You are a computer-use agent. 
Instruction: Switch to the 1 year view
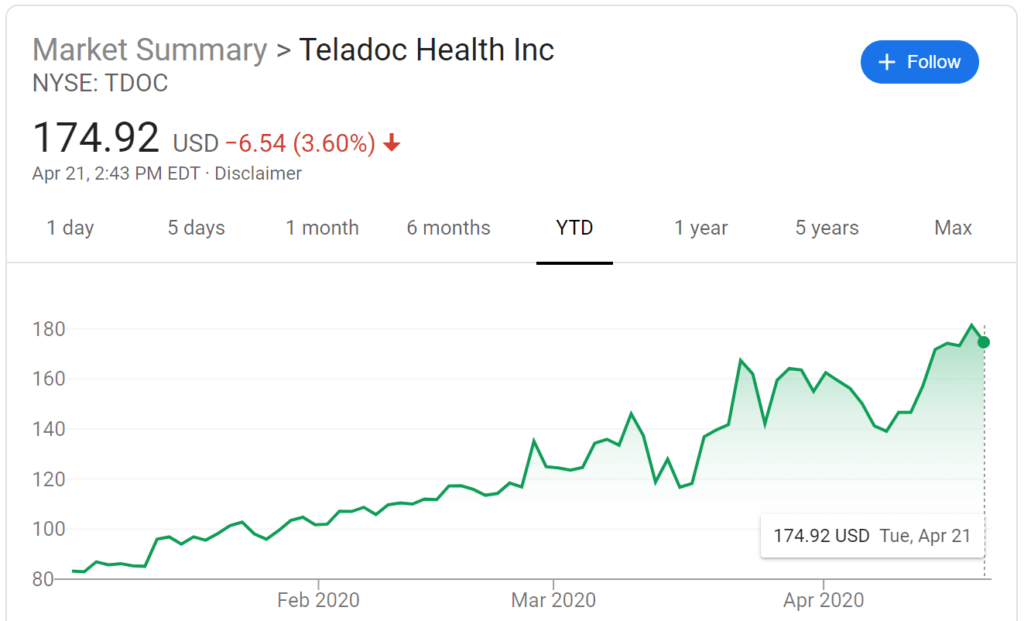[701, 228]
